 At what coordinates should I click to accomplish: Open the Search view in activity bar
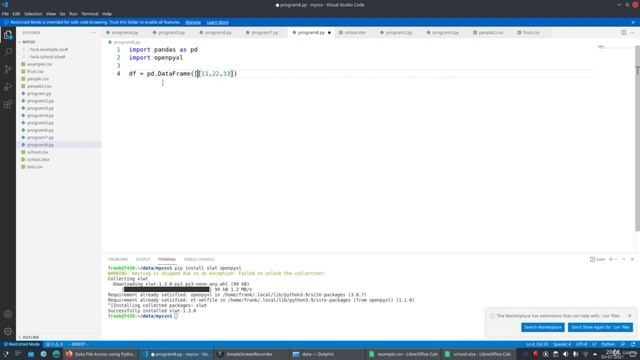coord(8,52)
